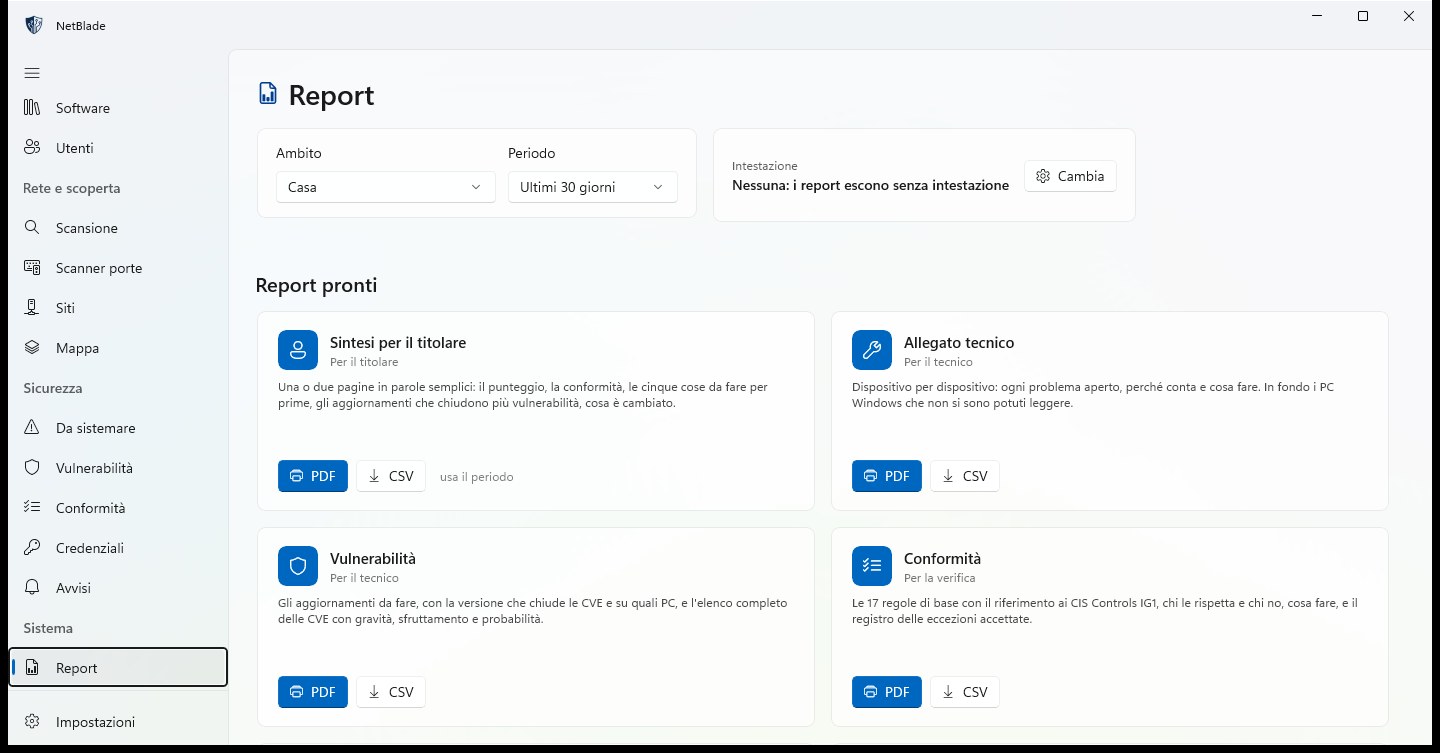Viewport: 1440px width, 753px height.
Task: Print PDF for Allegato tecnico
Action: 887,476
